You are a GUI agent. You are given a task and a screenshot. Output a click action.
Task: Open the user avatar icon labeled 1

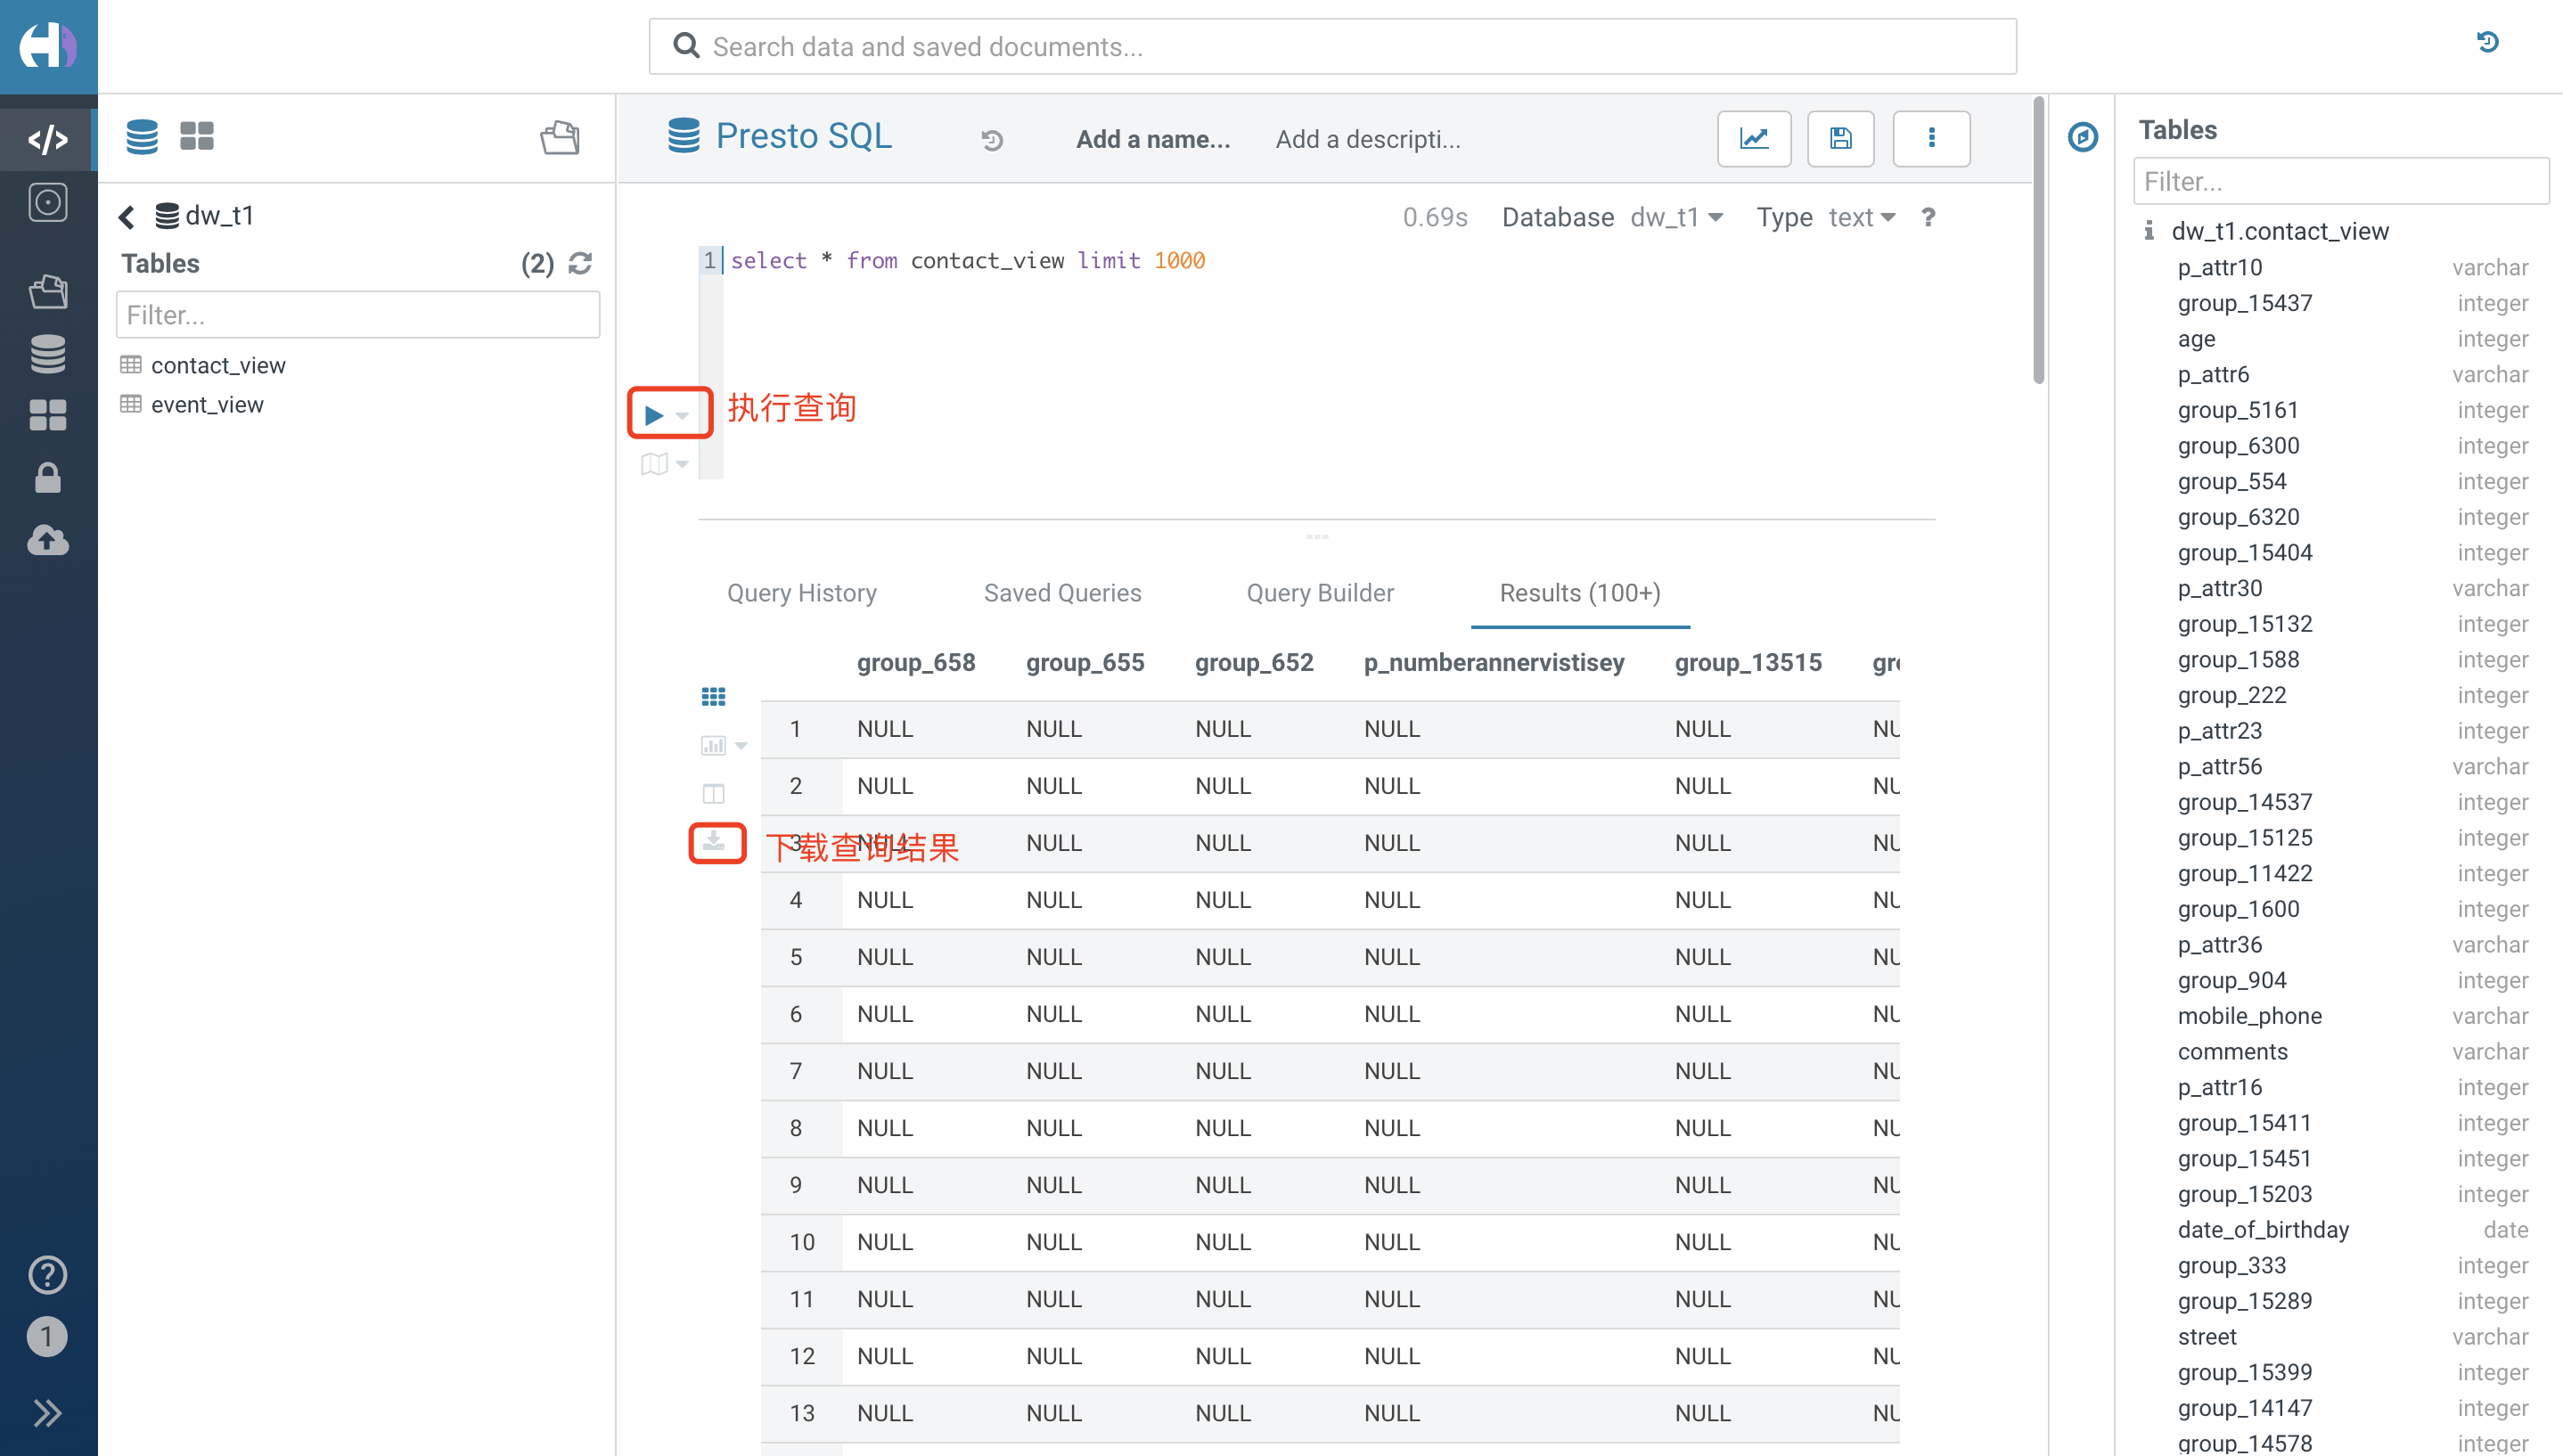(46, 1337)
